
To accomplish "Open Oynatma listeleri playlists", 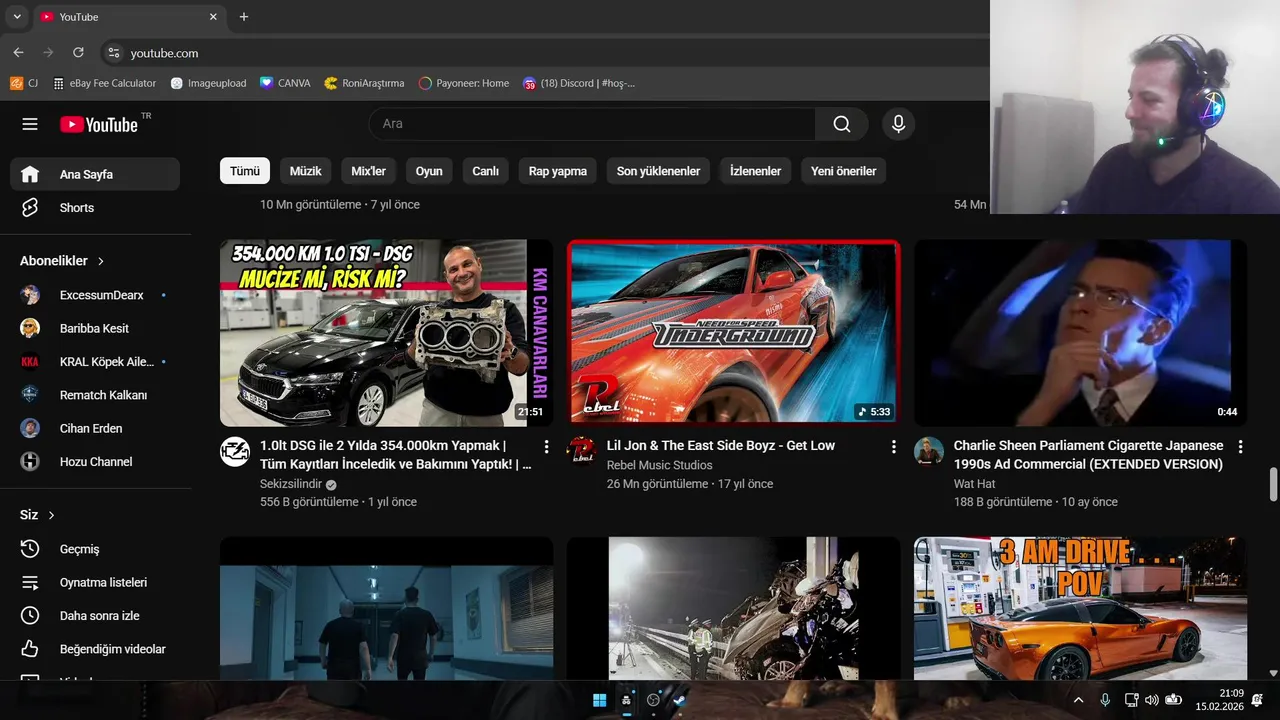I will 95,582.
